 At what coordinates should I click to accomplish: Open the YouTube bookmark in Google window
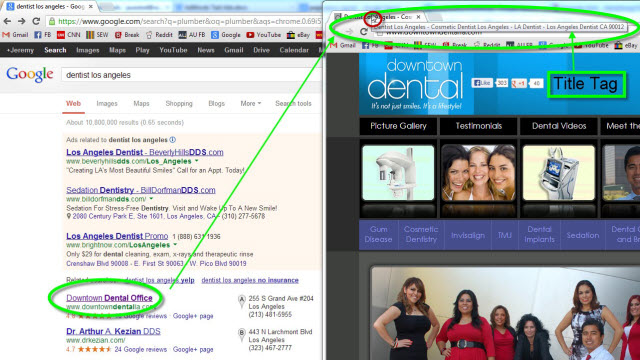click(x=264, y=35)
